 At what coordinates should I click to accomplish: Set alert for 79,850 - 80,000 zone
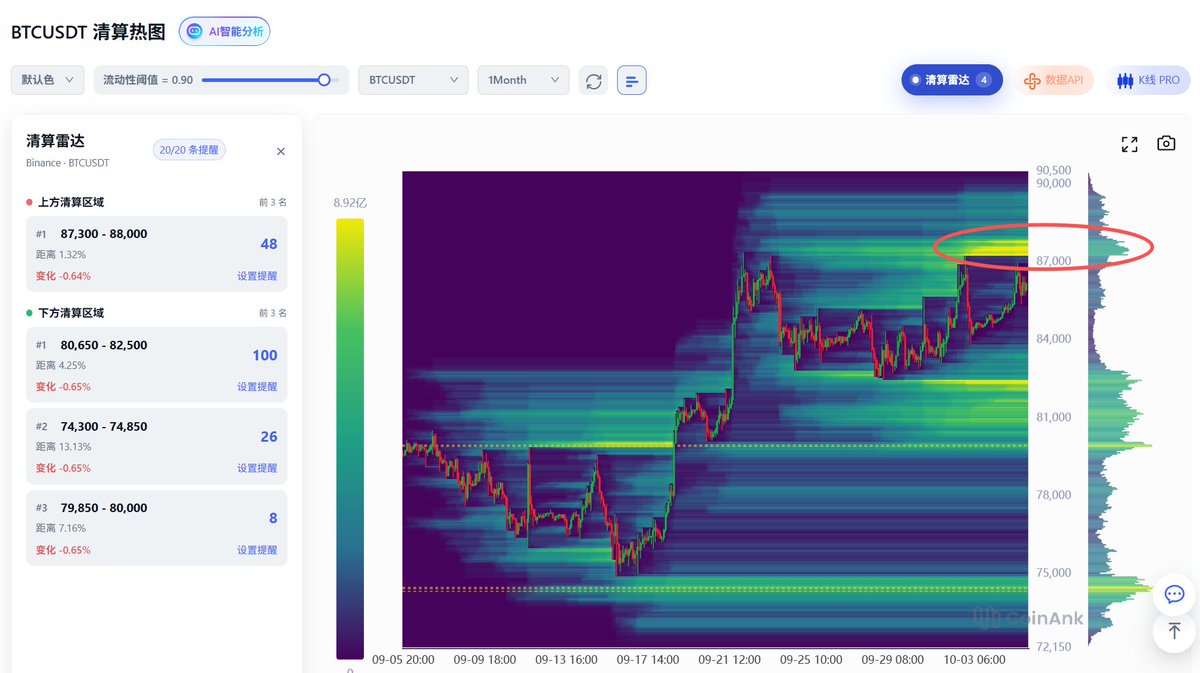pyautogui.click(x=257, y=550)
